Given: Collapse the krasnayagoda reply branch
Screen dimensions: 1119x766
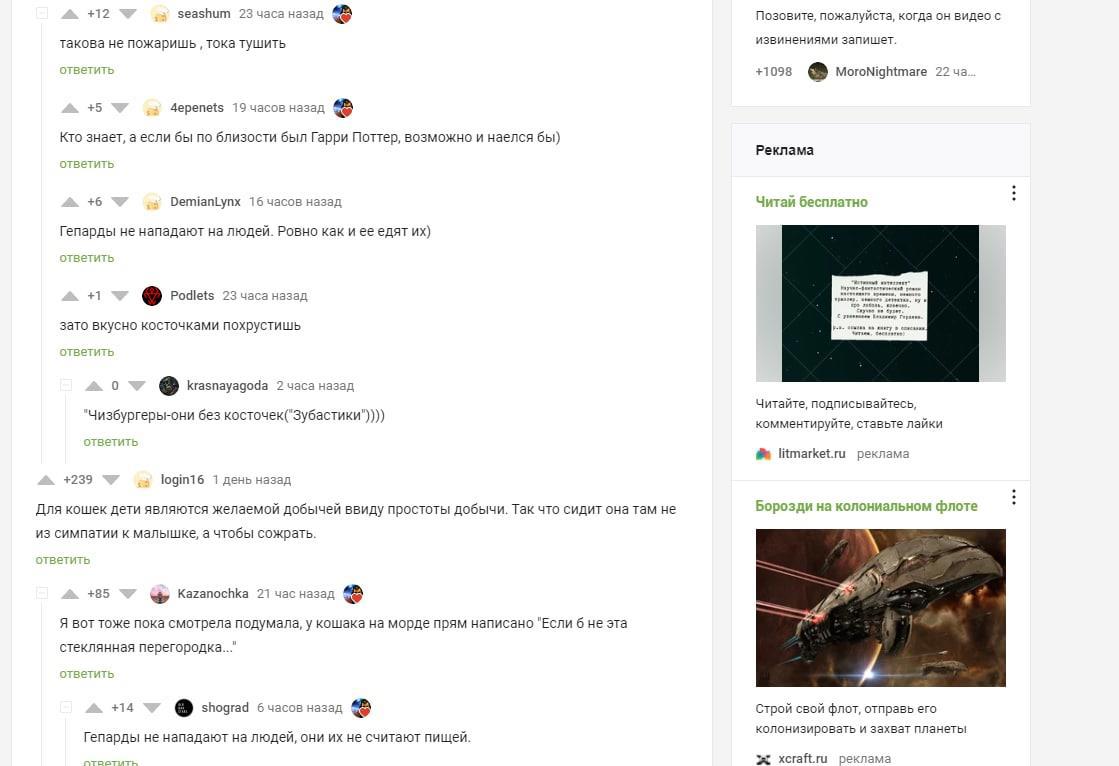Looking at the screenshot, I should pyautogui.click(x=66, y=385).
